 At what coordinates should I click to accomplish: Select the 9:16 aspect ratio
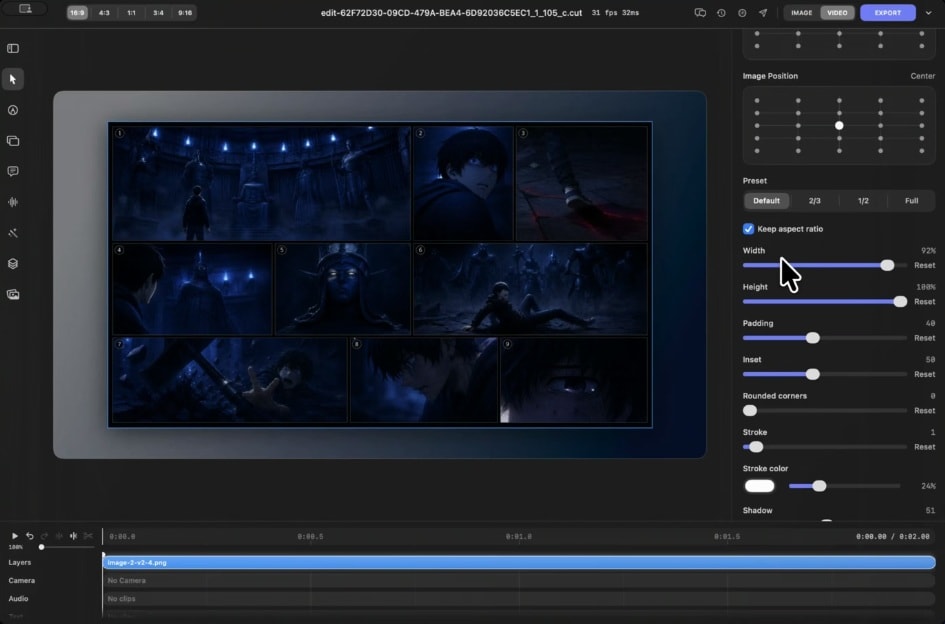point(185,13)
